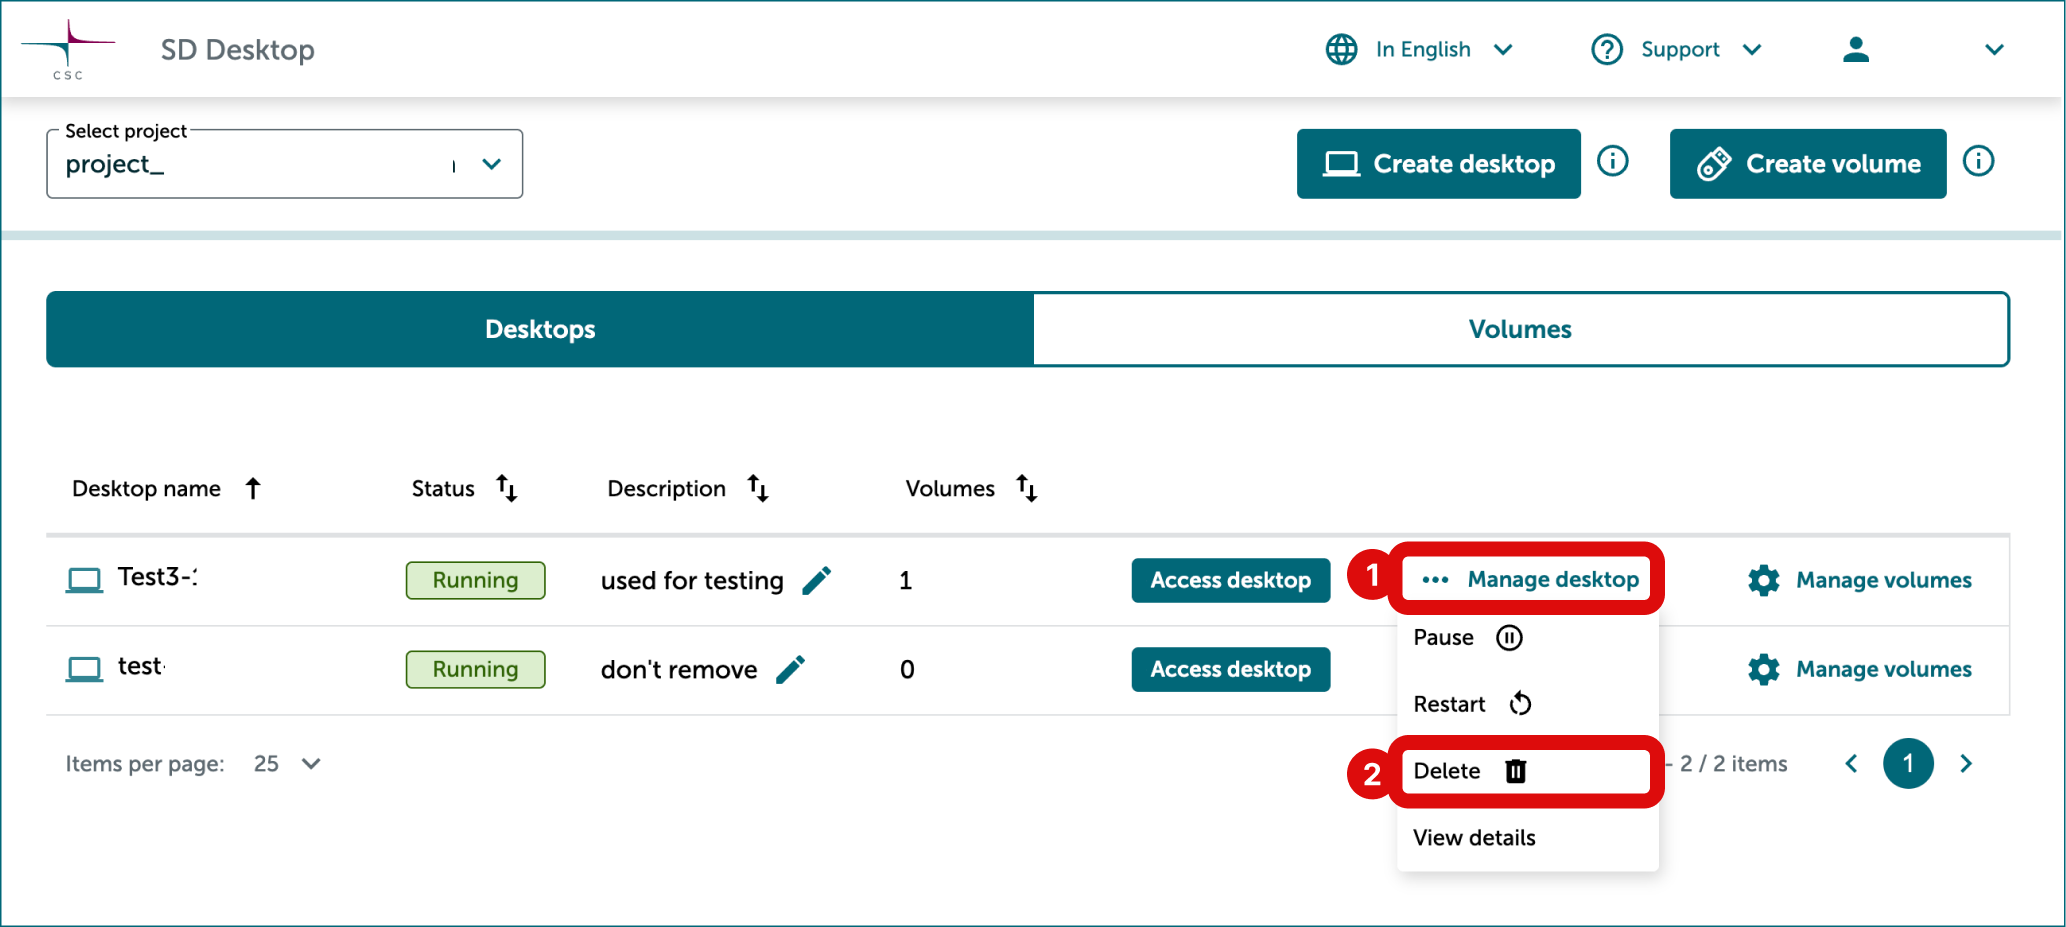Edit description pencil for 'don't remove'
This screenshot has height=927, width=2066.
(791, 669)
